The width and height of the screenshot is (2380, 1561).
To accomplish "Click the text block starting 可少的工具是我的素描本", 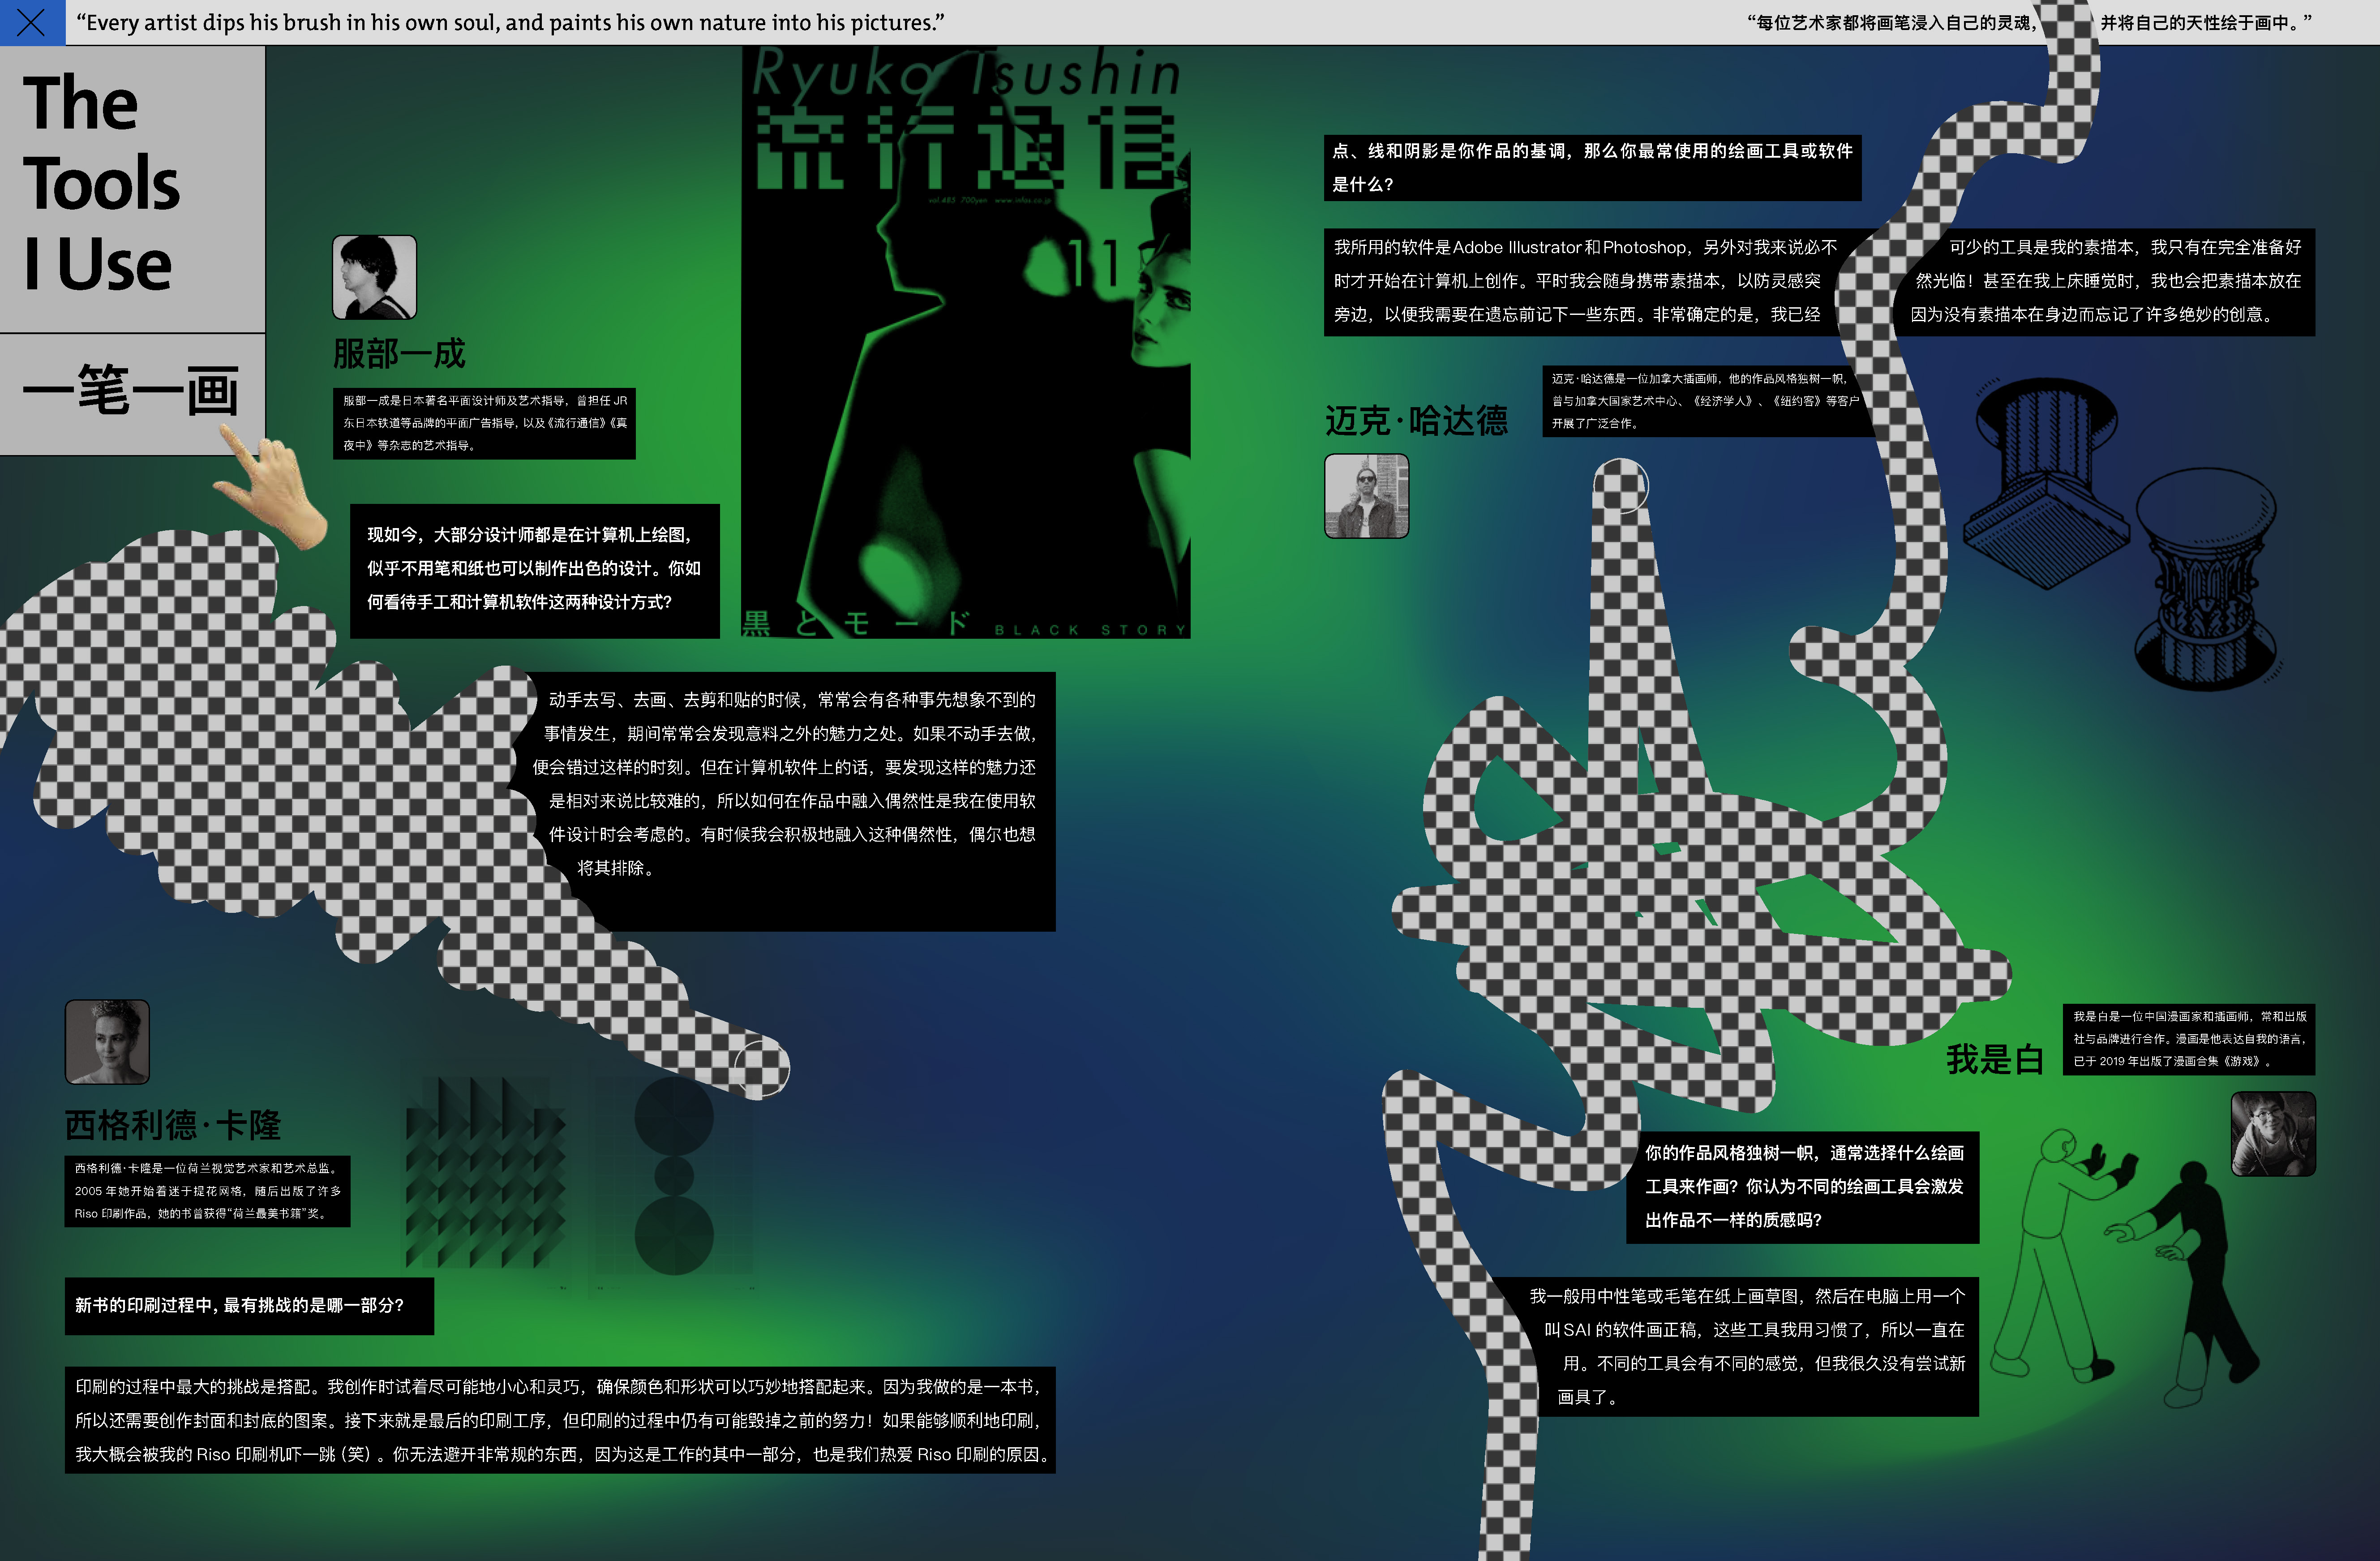I will [x=2106, y=281].
